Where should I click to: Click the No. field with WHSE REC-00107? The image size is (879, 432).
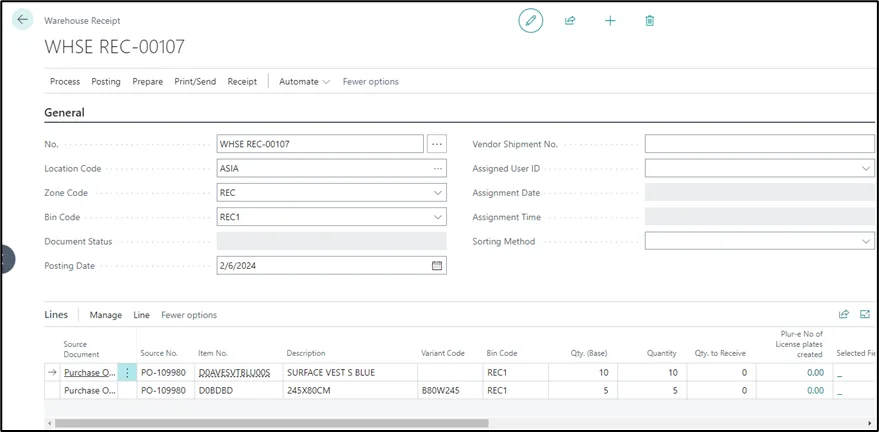tap(320, 144)
